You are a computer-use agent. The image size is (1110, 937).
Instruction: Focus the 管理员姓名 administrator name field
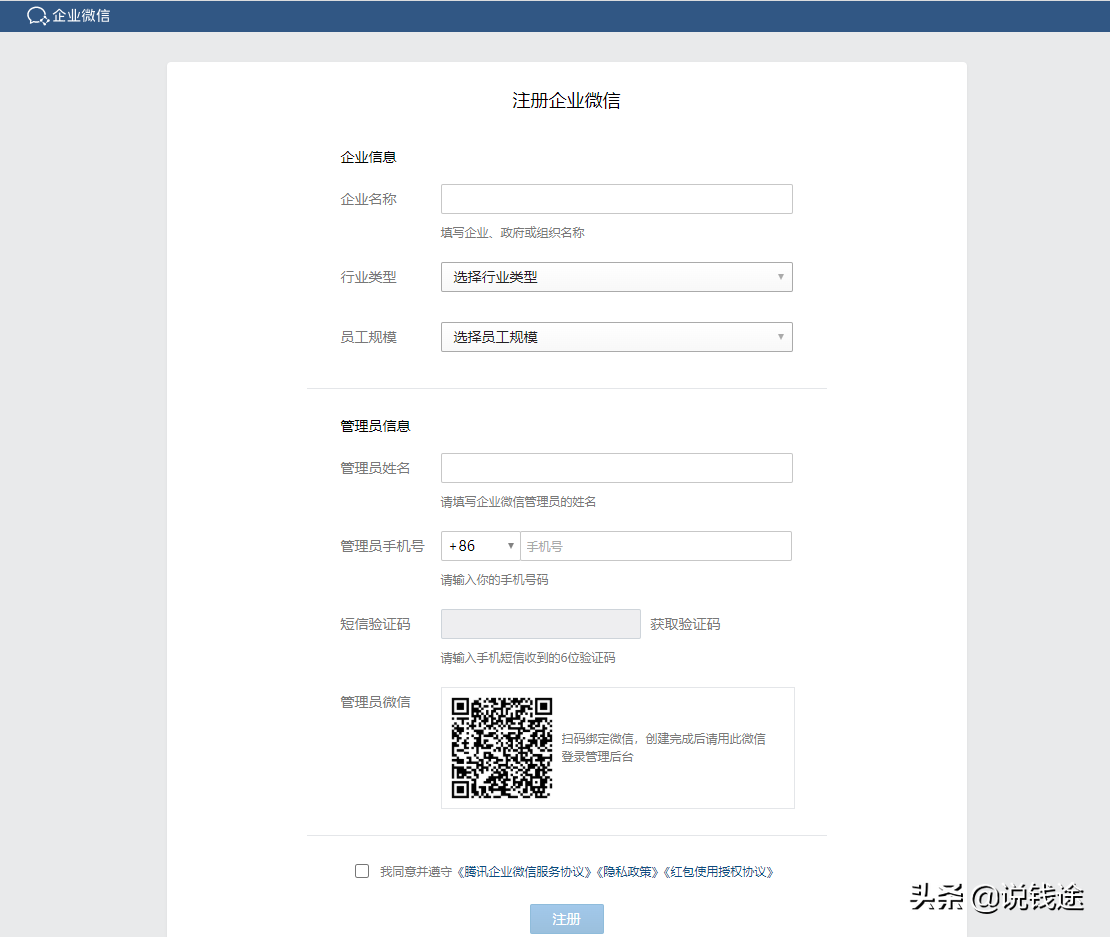tap(616, 467)
